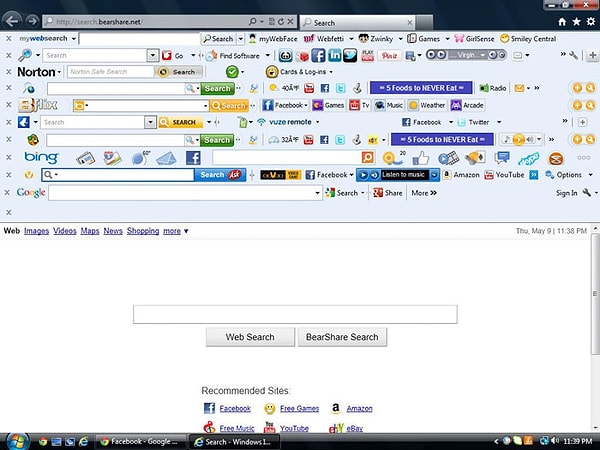Expand the Norton logo dropdown arrow
600x450 pixels.
(60, 72)
